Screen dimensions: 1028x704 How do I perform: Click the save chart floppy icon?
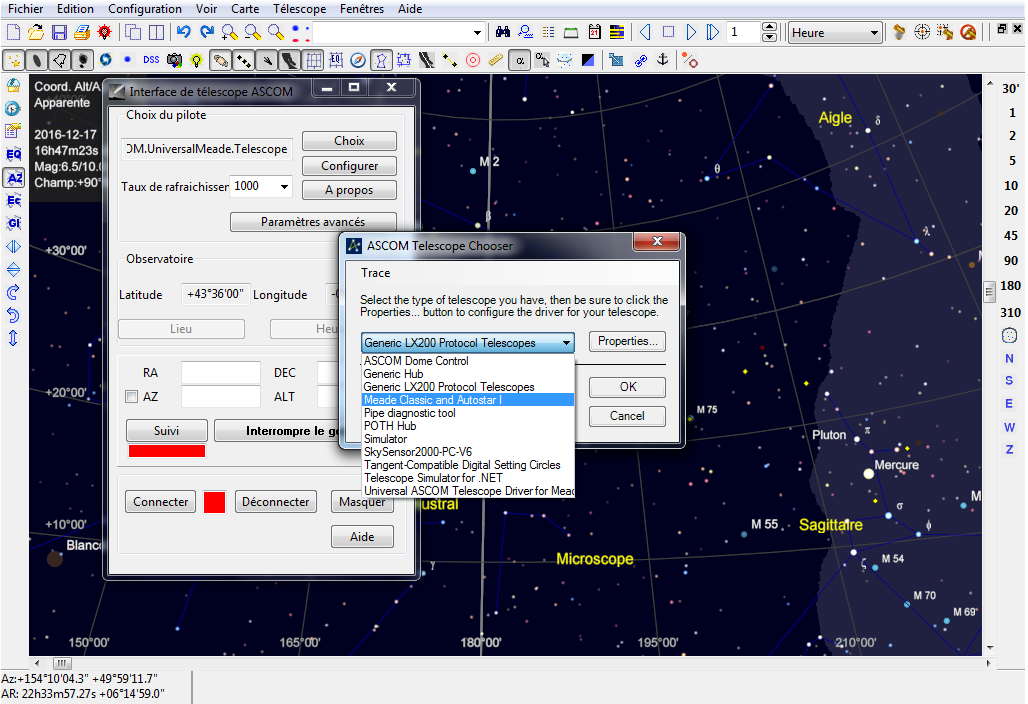coord(60,33)
